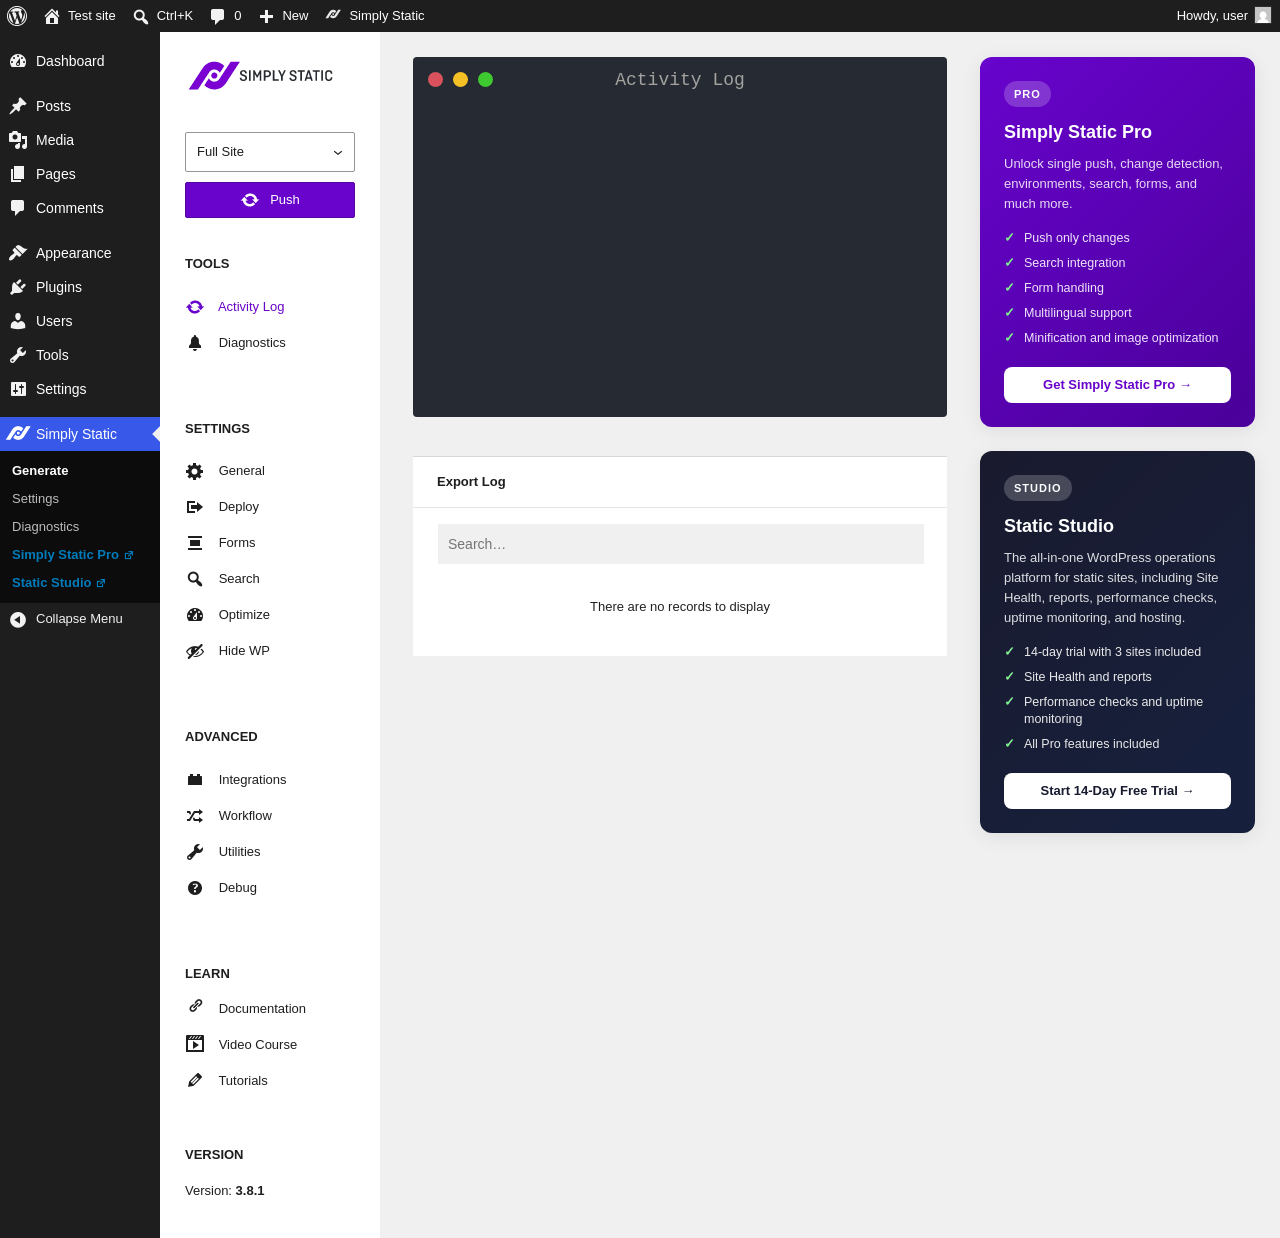Open the Tools menu in WordPress sidebar
Image resolution: width=1280 pixels, height=1238 pixels.
click(80, 355)
